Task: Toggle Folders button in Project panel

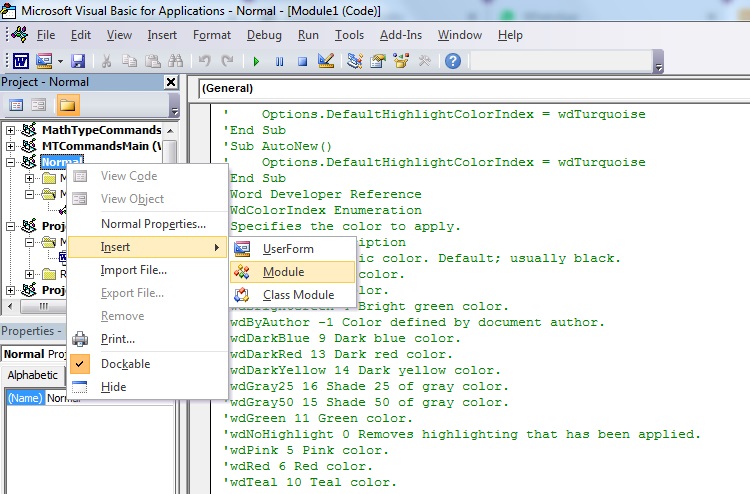Action: (x=67, y=105)
